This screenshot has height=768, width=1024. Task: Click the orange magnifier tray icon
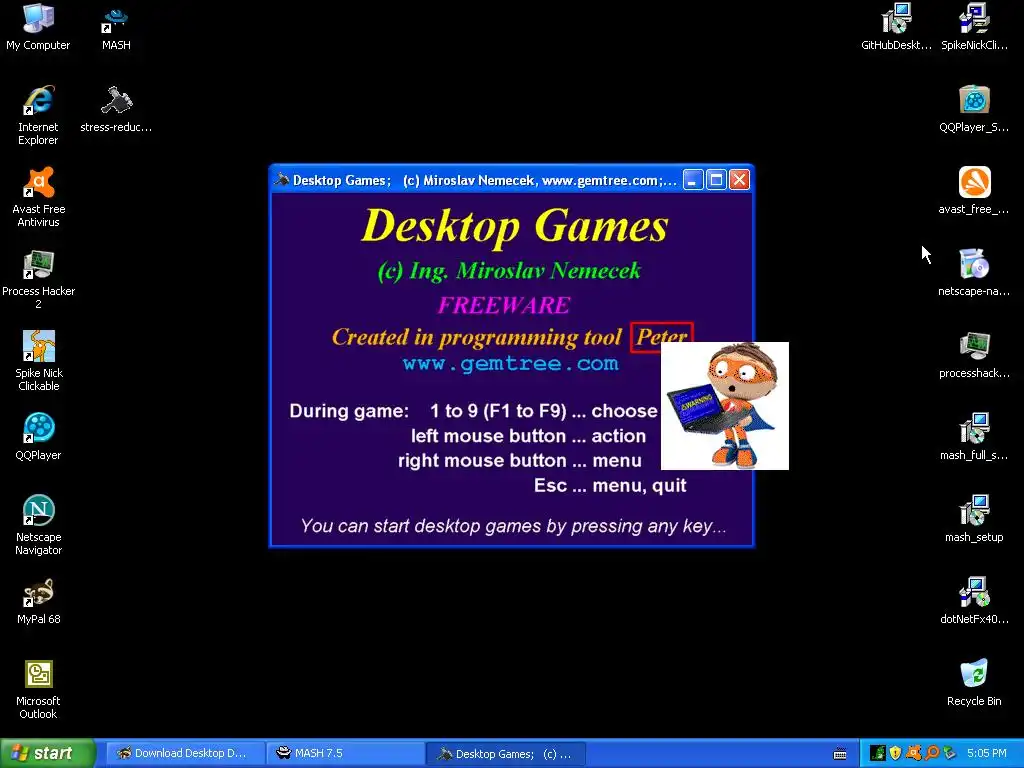click(x=931, y=754)
